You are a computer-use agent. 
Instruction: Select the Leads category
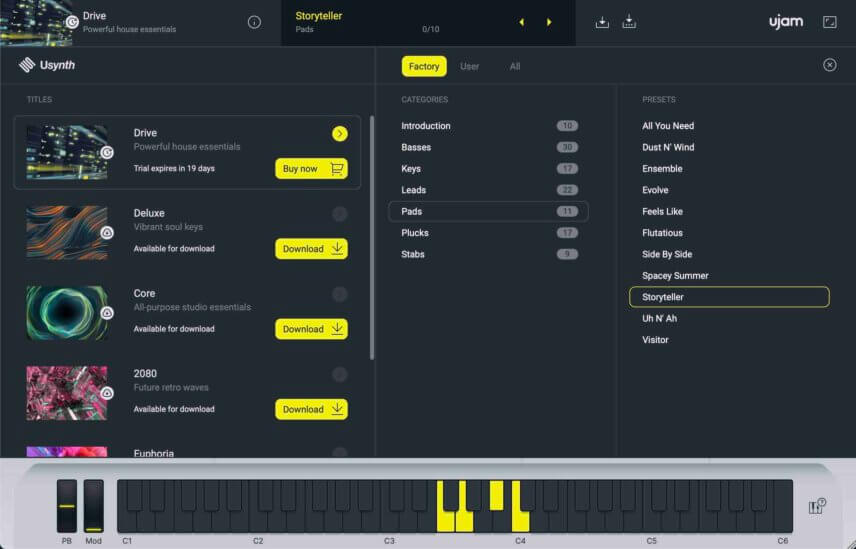point(489,190)
